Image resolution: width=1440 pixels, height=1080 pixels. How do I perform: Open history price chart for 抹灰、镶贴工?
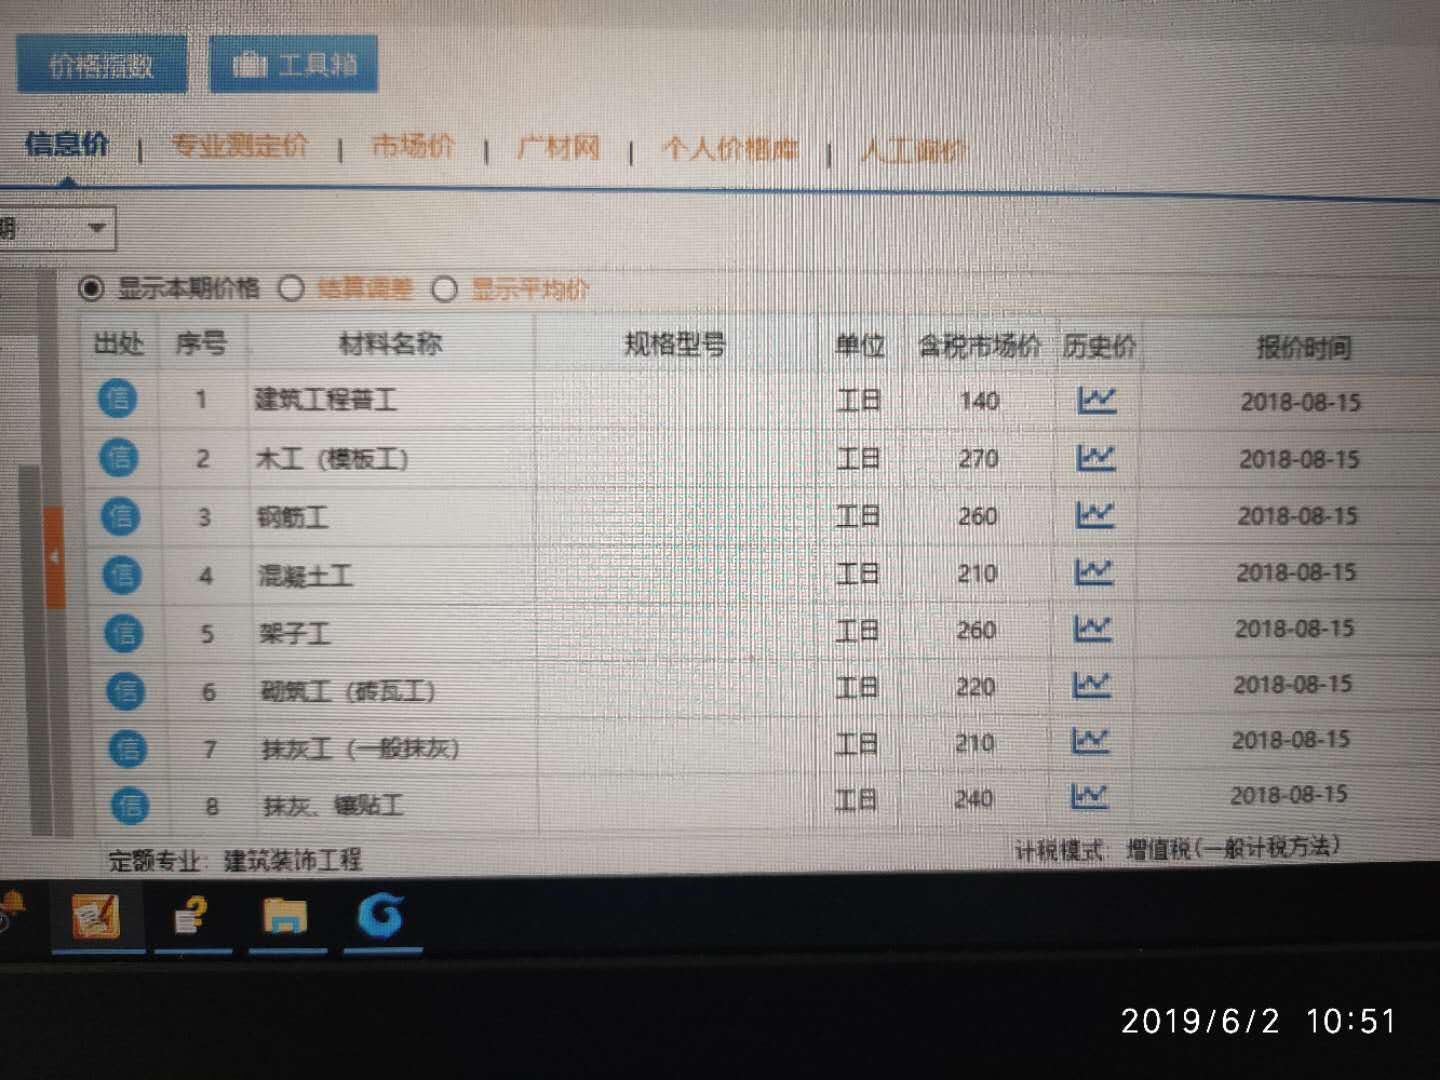(x=1089, y=797)
